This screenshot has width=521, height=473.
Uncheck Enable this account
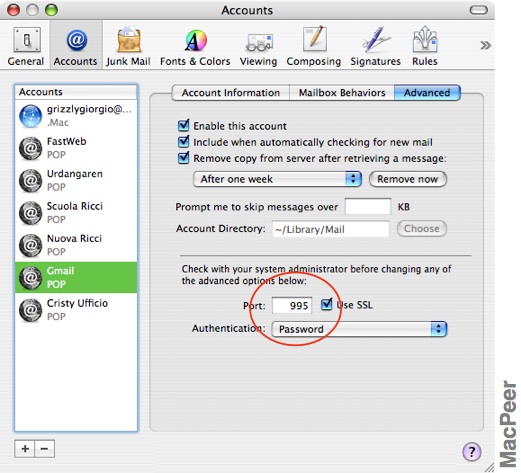click(183, 126)
